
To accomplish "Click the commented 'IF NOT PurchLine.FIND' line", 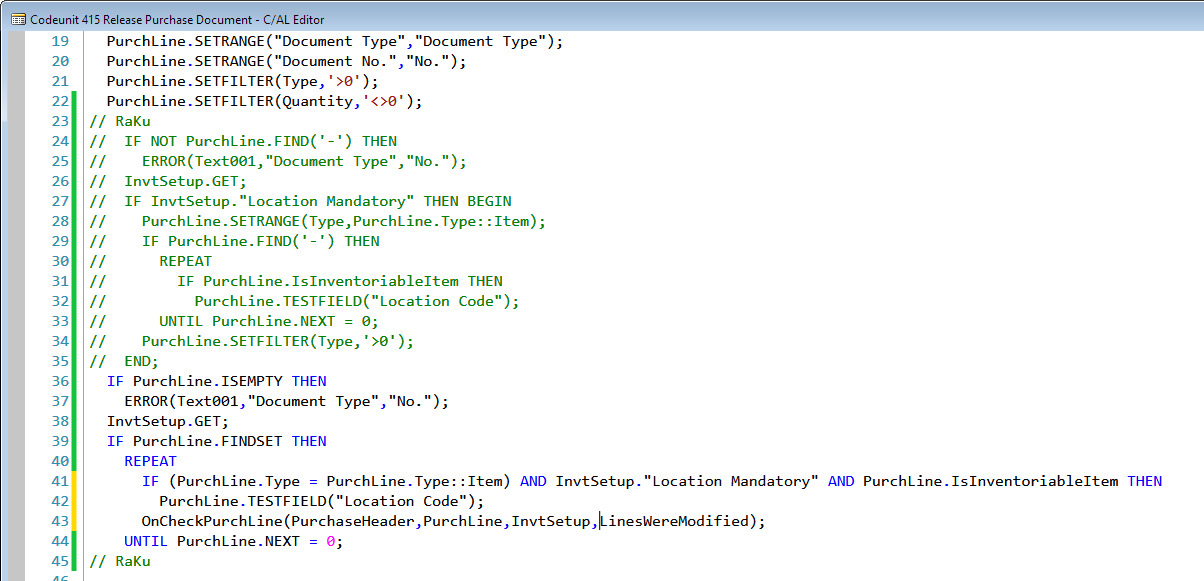I will coord(243,141).
